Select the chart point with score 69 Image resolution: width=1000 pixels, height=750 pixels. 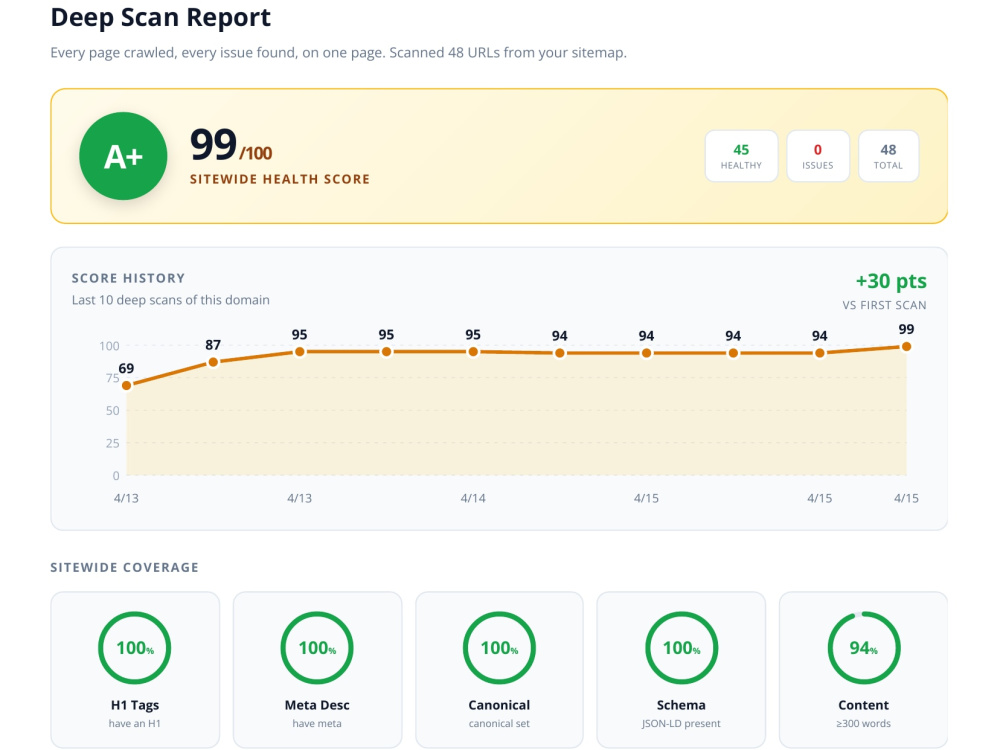click(126, 385)
